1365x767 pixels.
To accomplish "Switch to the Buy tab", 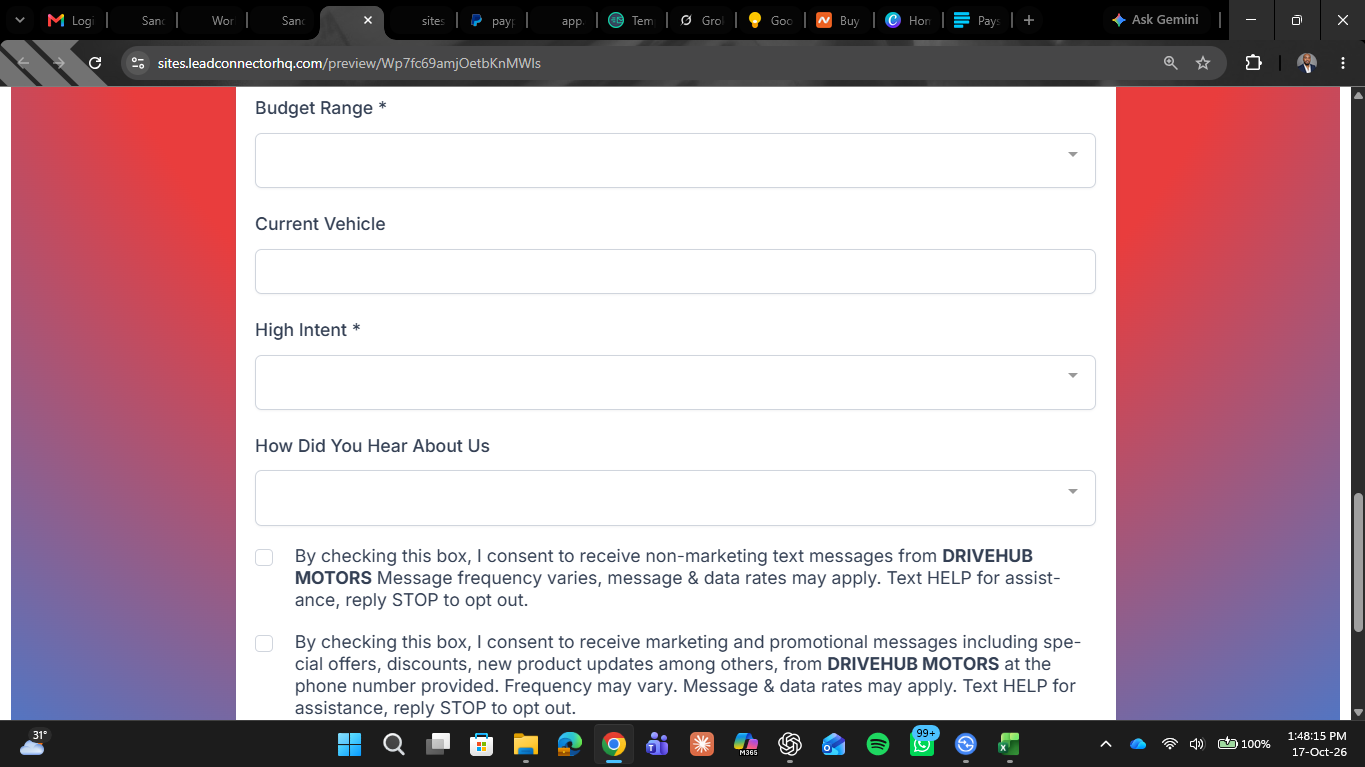I will (x=838, y=20).
